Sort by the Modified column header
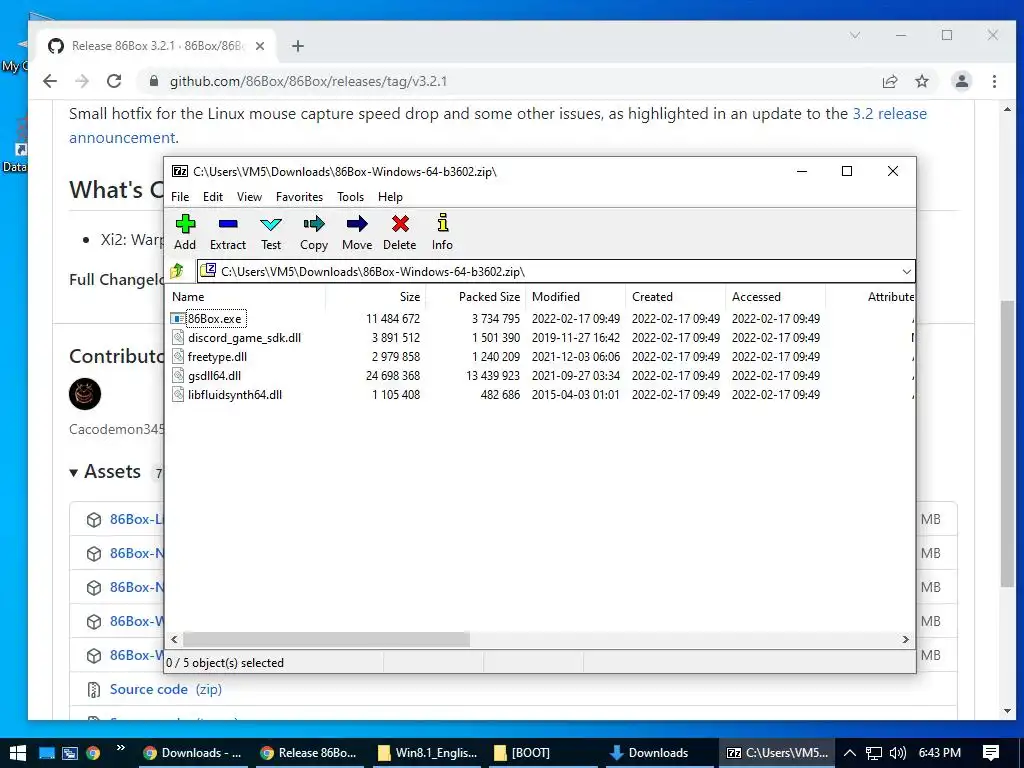Screen dimensions: 1024x768 pos(575,296)
